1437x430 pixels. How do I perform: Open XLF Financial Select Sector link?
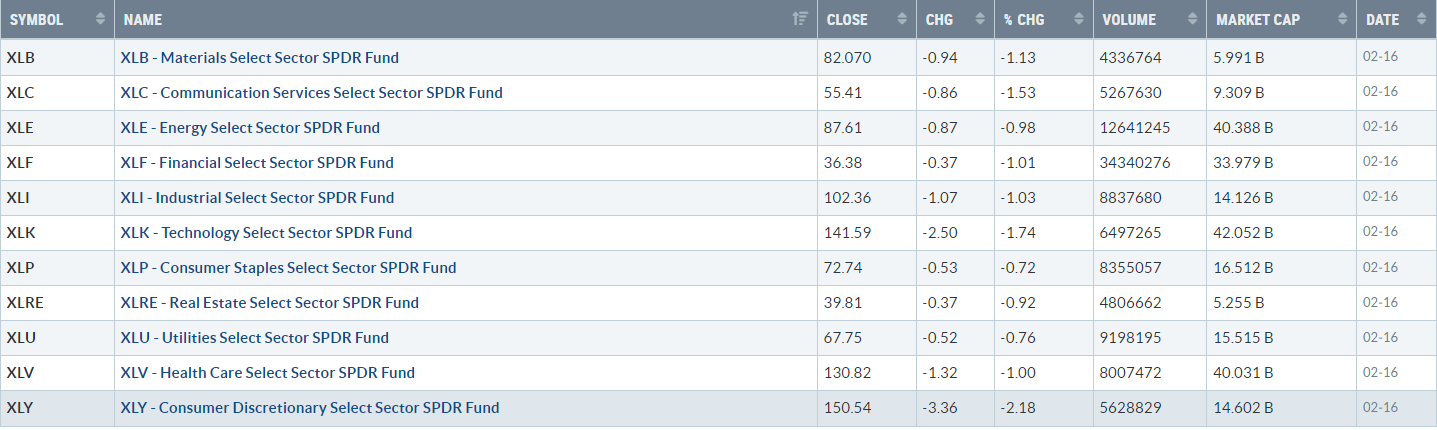click(x=257, y=163)
